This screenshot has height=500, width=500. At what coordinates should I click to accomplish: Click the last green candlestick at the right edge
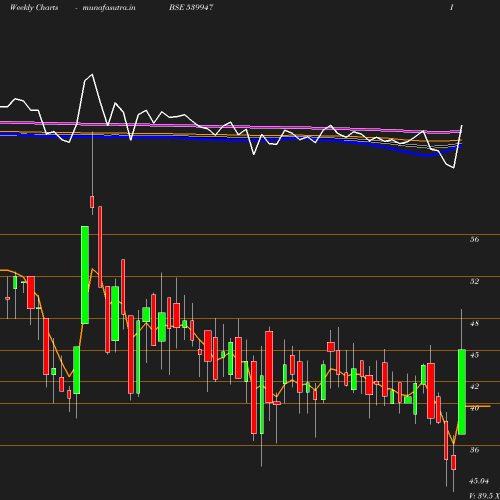tap(462, 392)
